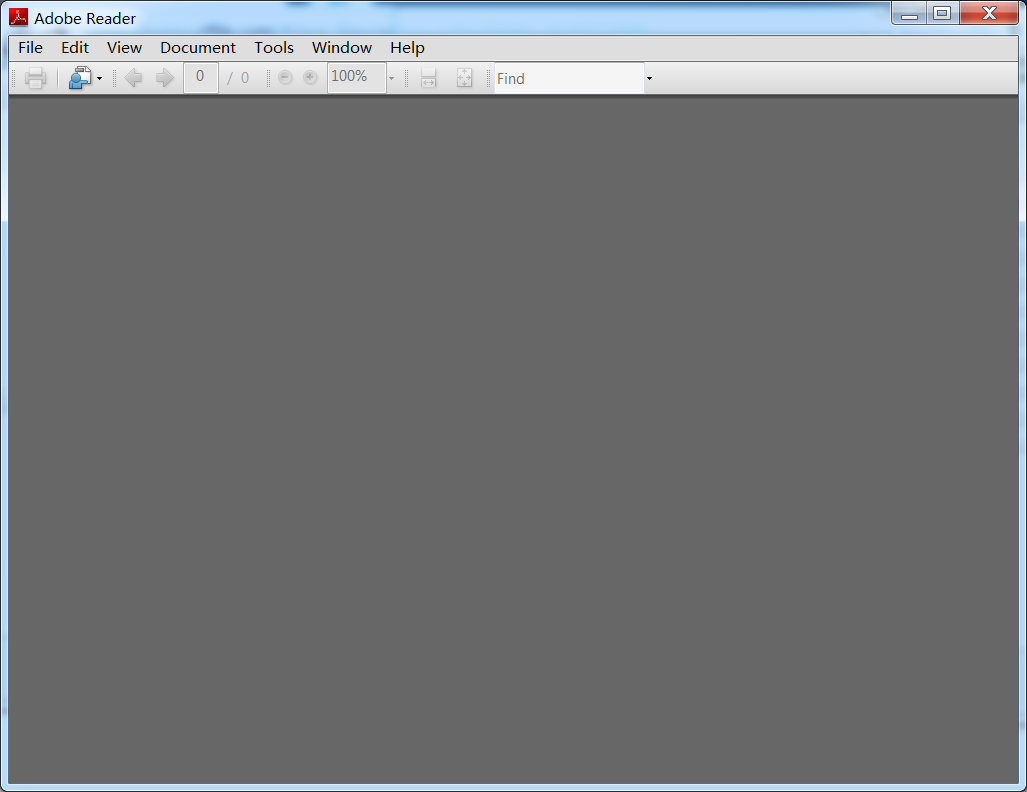Select the Fit Width scrolling icon
The image size is (1027, 792).
click(x=429, y=78)
